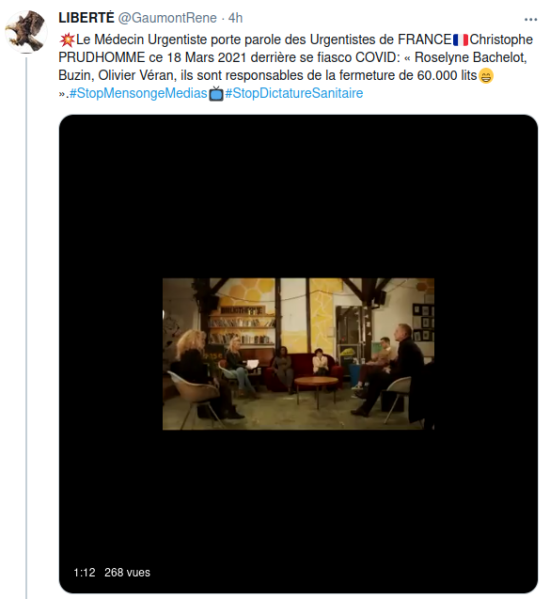The width and height of the screenshot is (550, 599).
Task: Open the three-dot more options menu
Action: click(531, 19)
